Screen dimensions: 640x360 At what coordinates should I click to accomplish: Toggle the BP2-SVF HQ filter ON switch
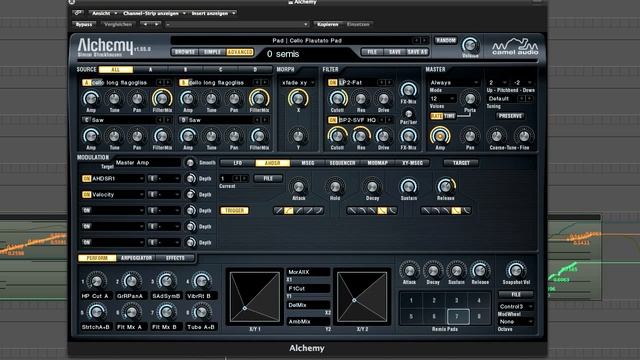click(x=332, y=120)
